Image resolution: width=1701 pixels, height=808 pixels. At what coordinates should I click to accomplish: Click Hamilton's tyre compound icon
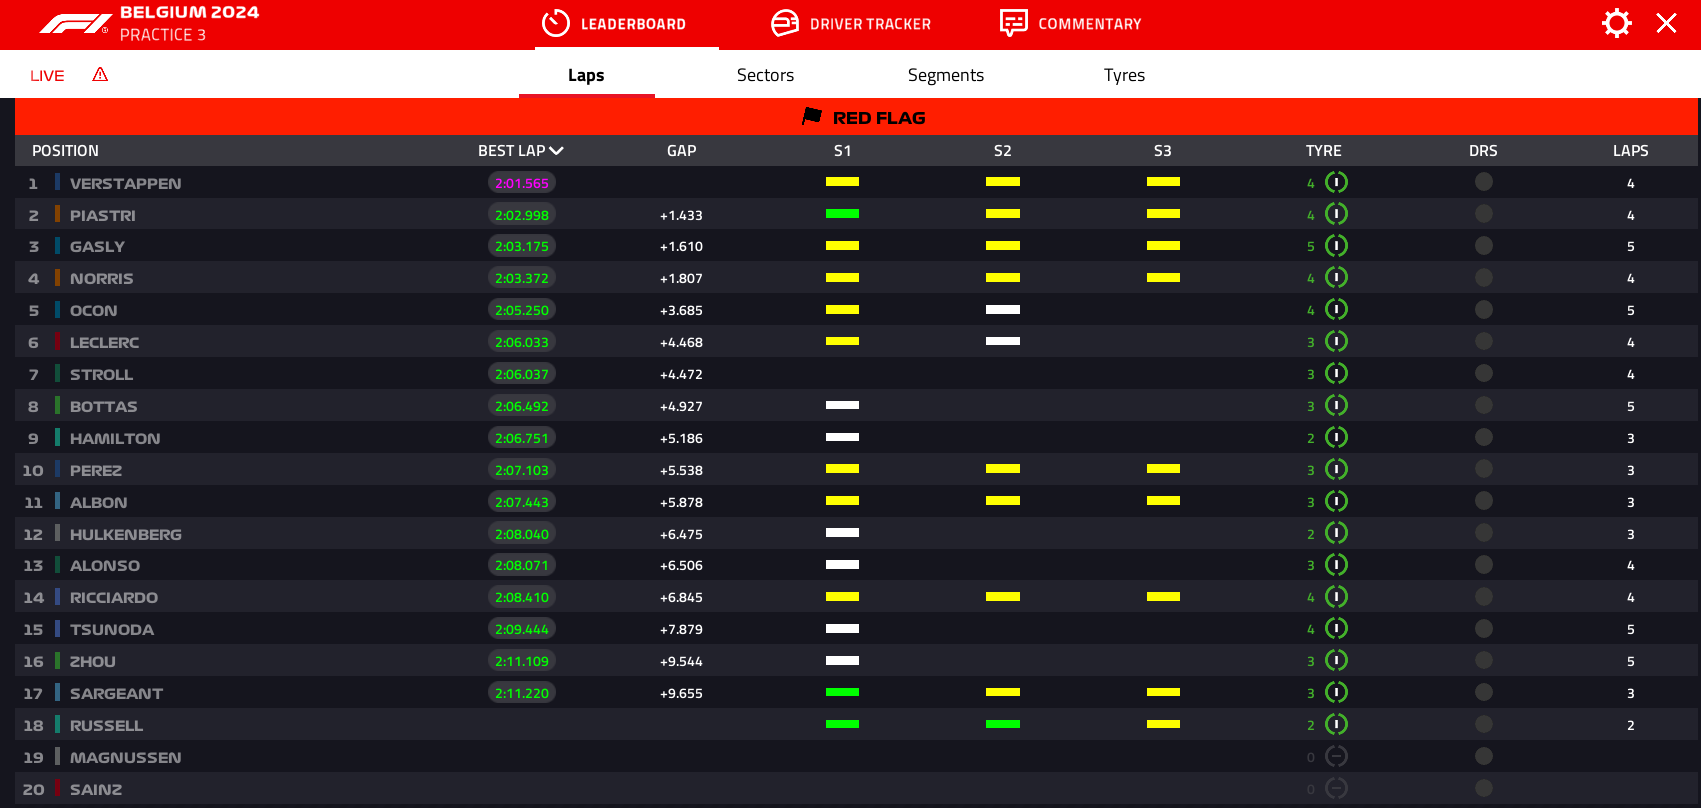point(1336,437)
